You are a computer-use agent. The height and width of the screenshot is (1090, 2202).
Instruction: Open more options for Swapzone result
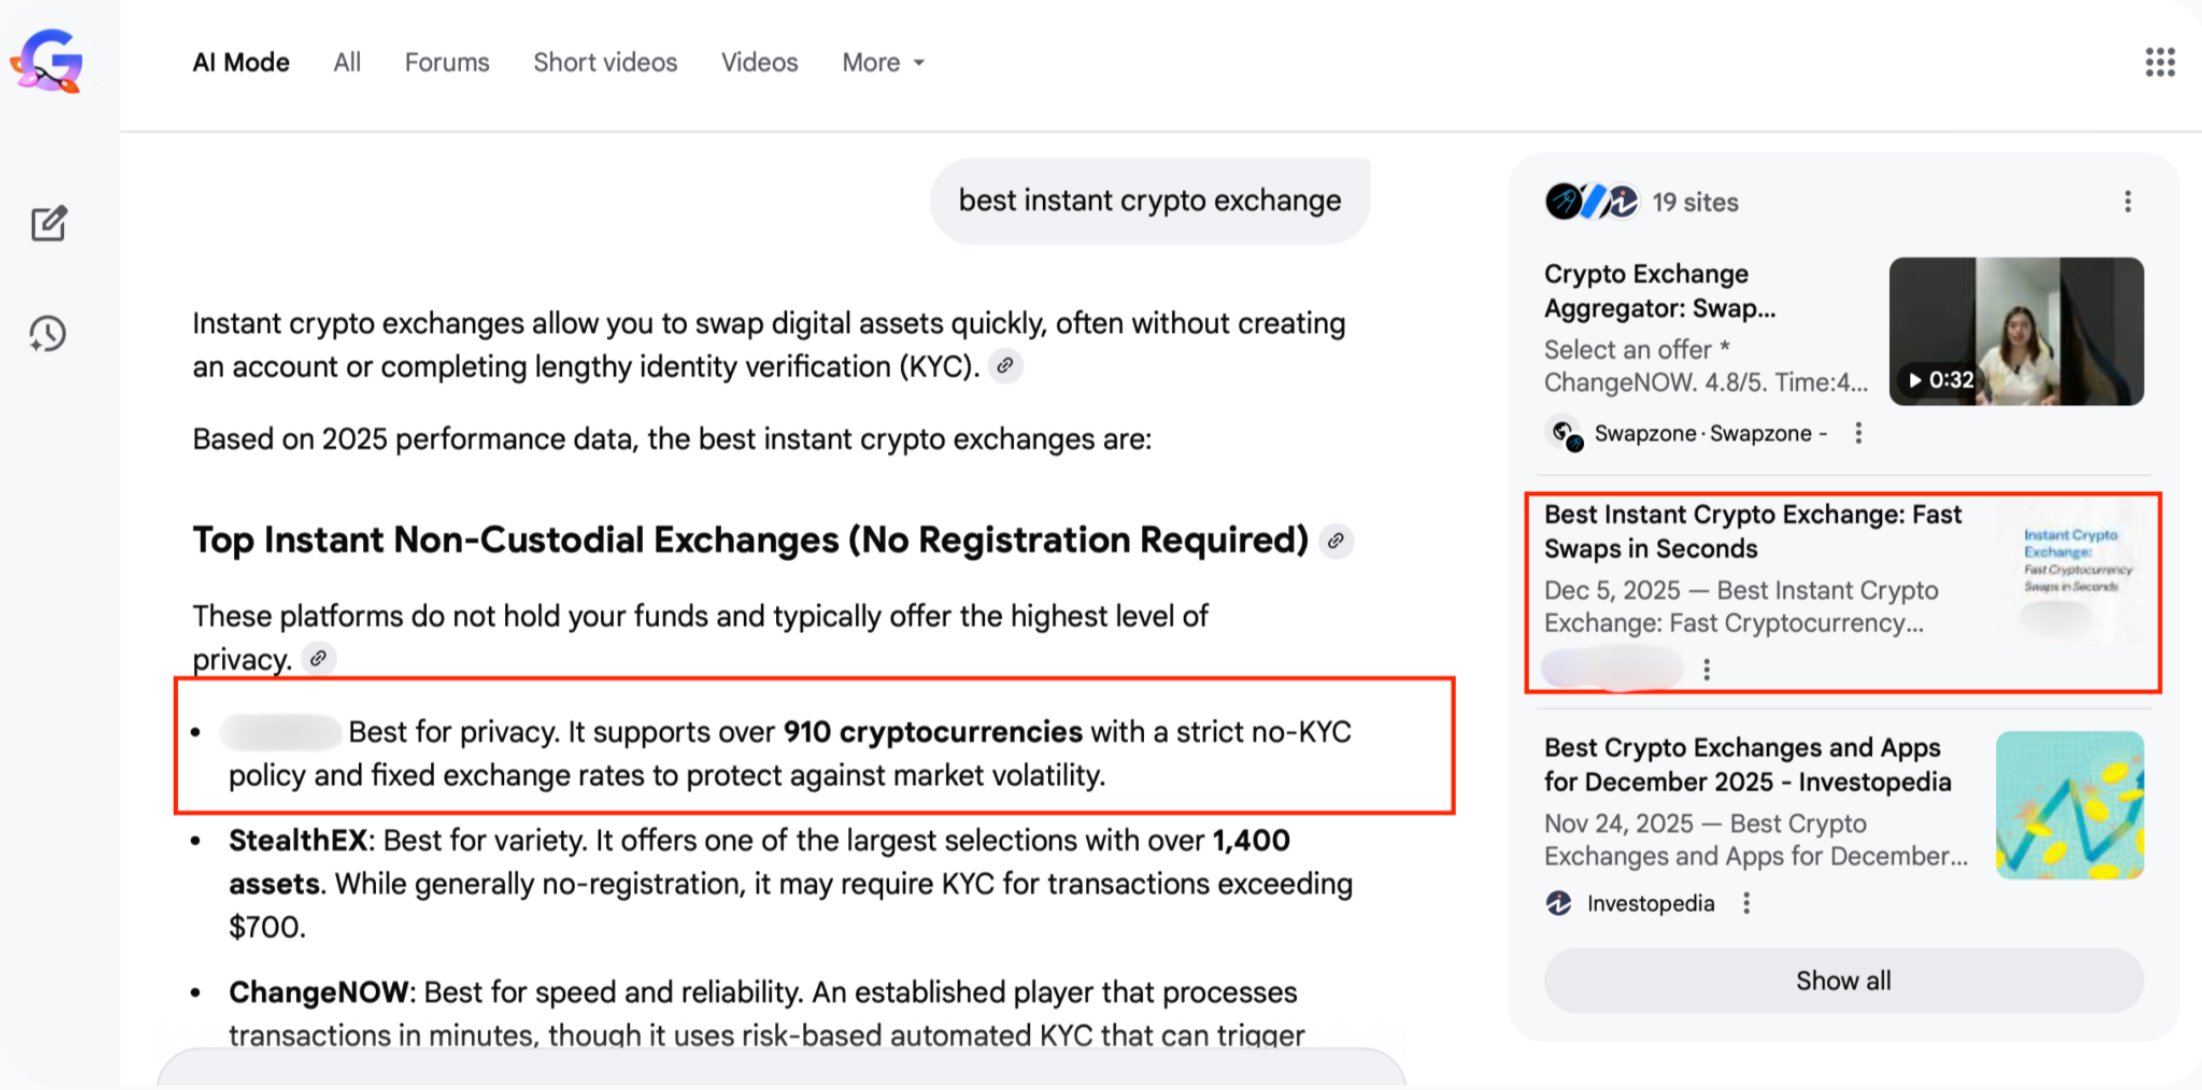[x=1859, y=433]
